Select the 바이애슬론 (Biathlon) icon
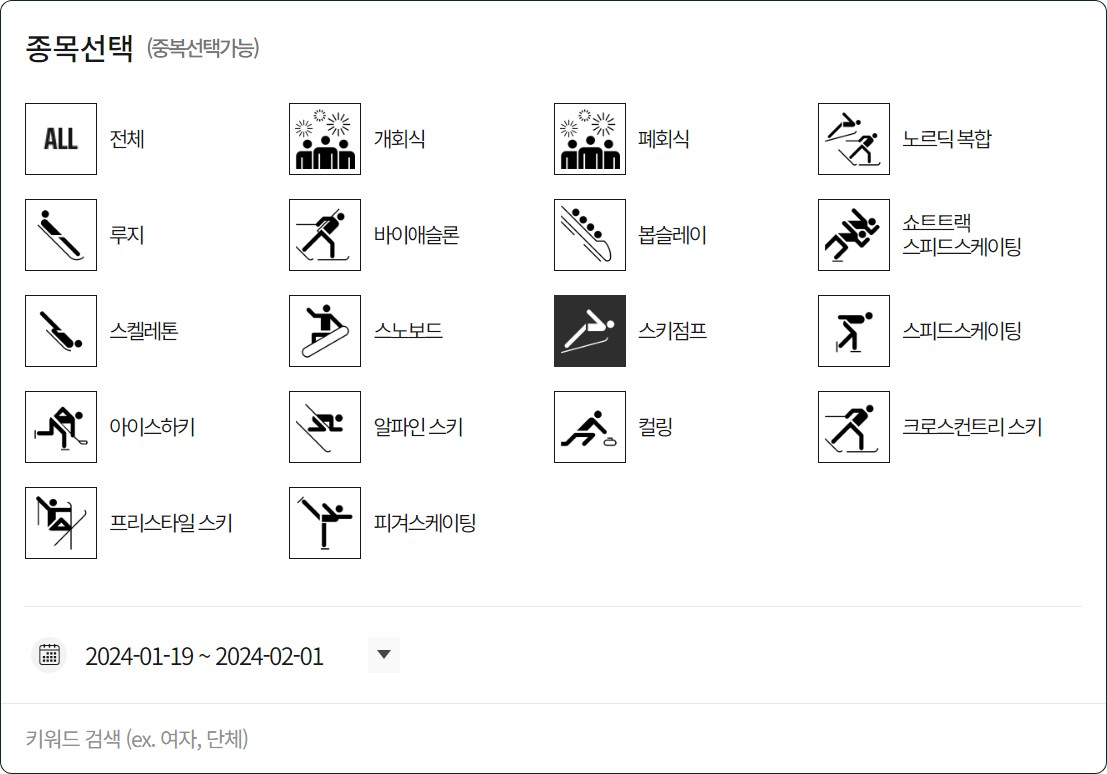The image size is (1107, 774). 324,236
